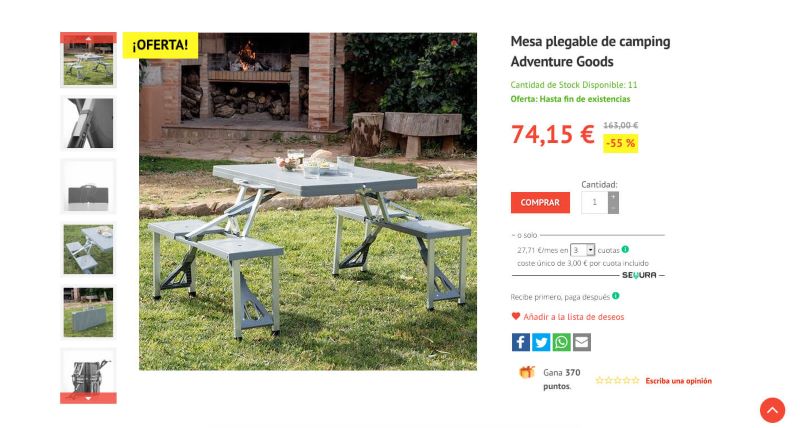Click the Cantidad input field
Screen dimensions: 800x428
click(x=594, y=203)
